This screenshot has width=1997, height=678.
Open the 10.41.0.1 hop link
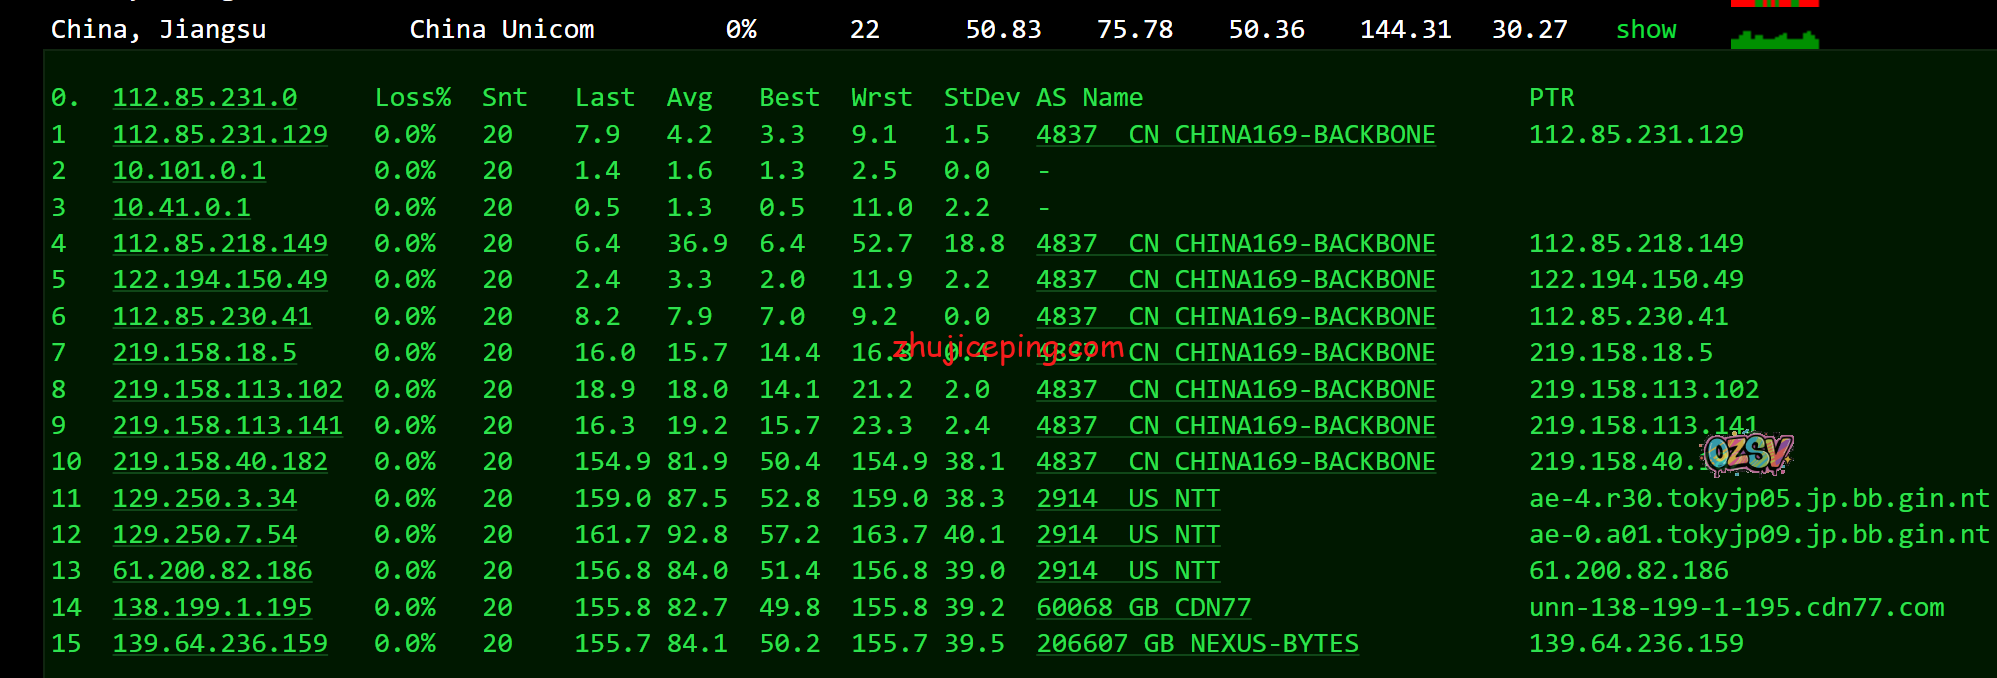181,207
